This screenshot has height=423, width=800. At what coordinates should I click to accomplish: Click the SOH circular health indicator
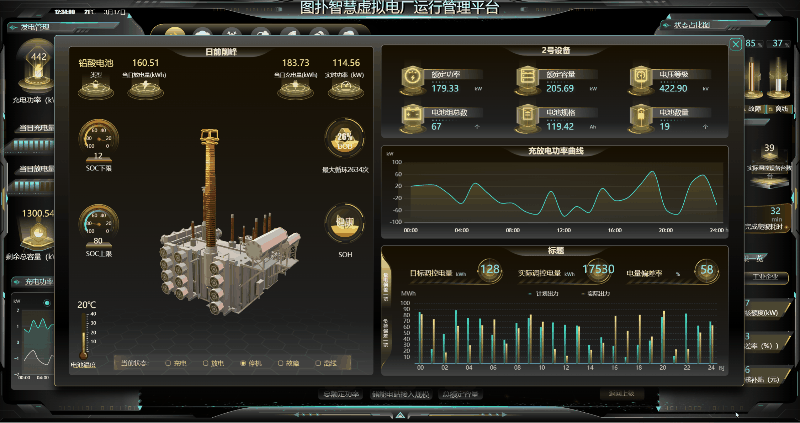tap(345, 223)
